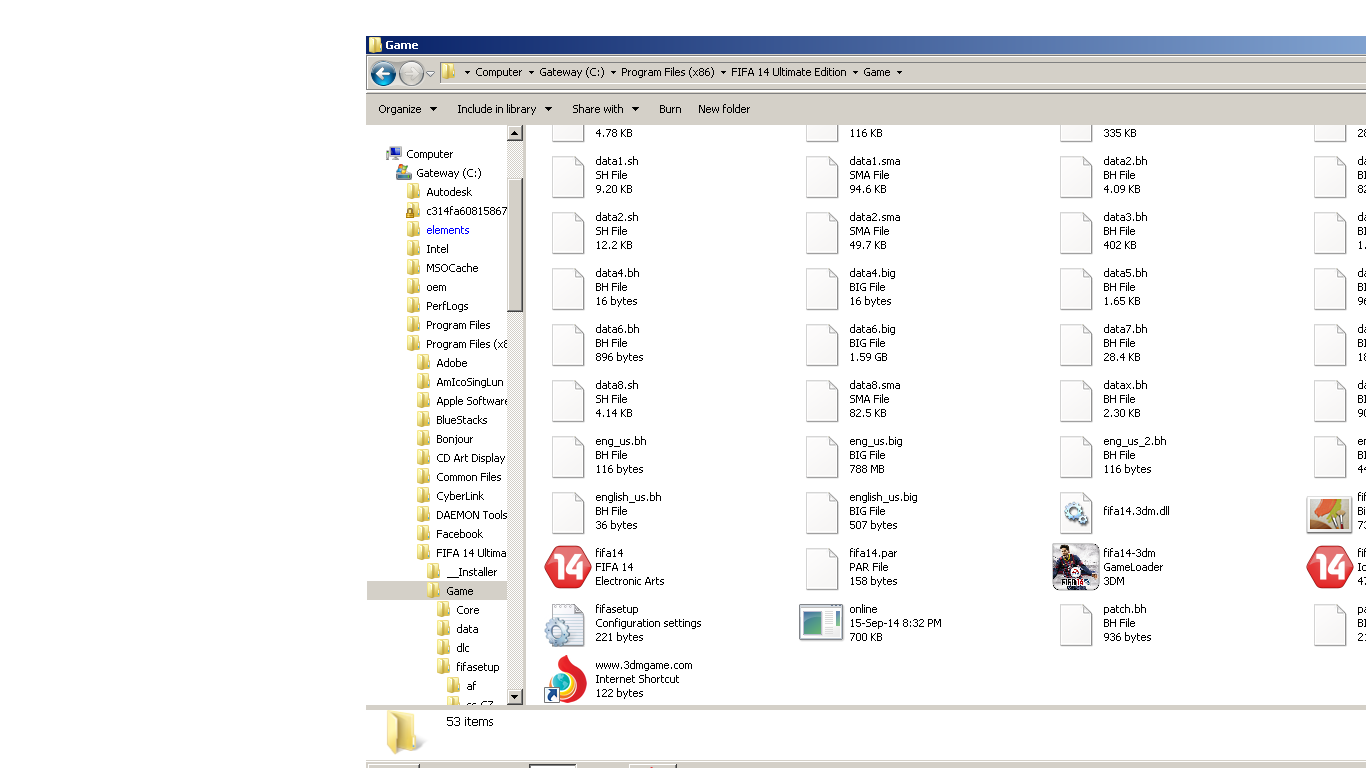Click the Gateway (C:) drive icon in tree
Screen dimensions: 1366x768
tap(404, 173)
